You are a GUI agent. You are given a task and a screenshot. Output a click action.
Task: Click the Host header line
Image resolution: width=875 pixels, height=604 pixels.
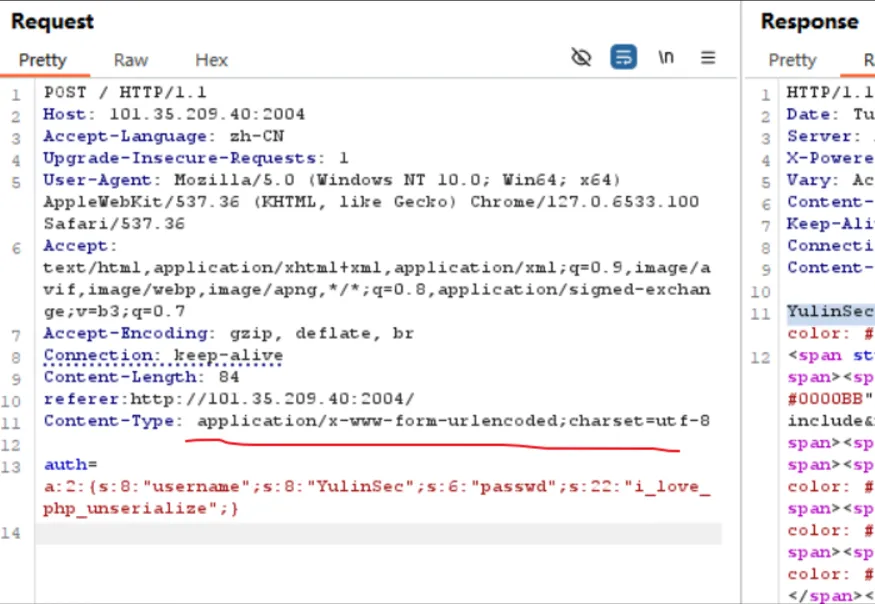point(173,114)
